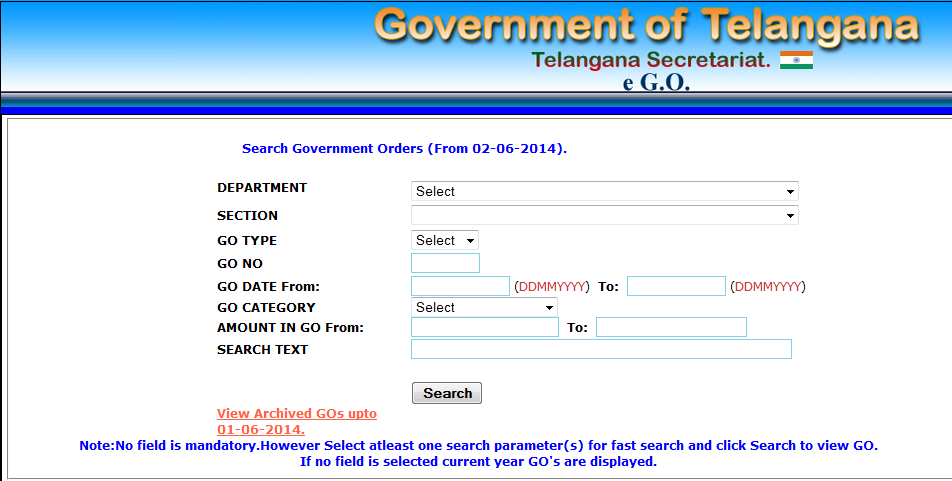The image size is (952, 481).
Task: Click the SEARCH TEXT label
Action: [x=262, y=350]
